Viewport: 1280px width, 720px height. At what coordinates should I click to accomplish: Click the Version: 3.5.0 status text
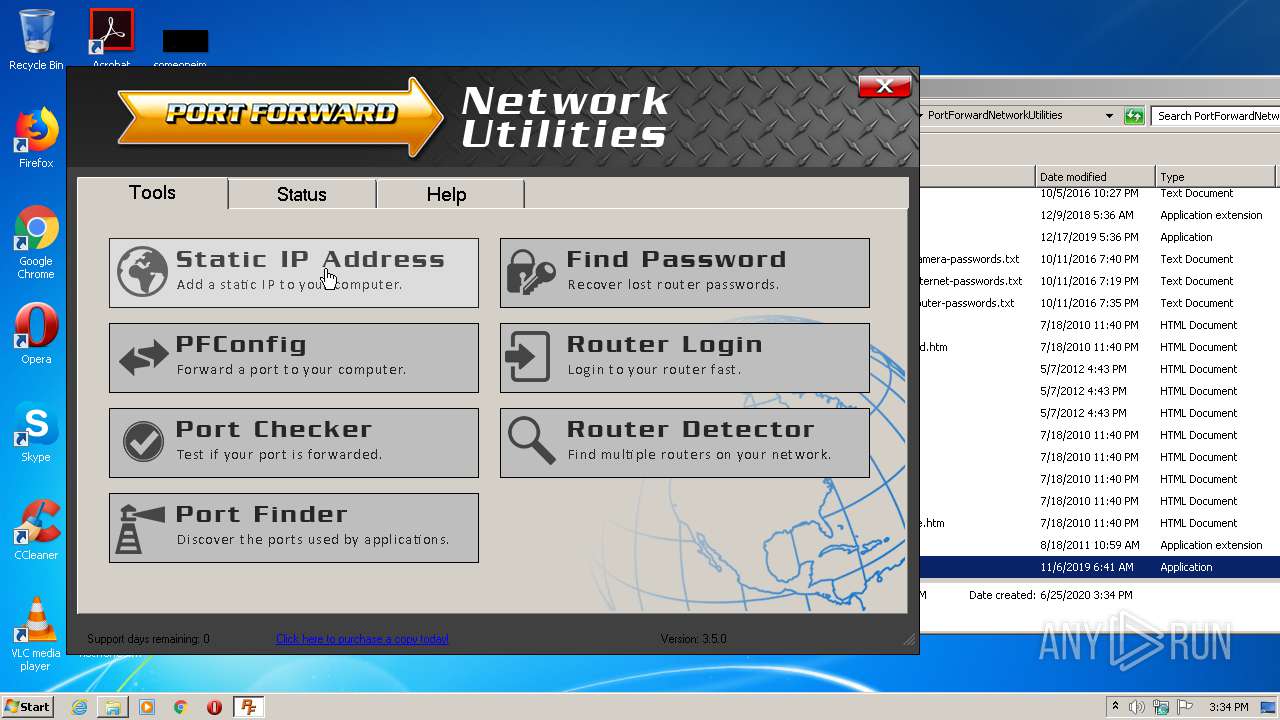coord(693,639)
